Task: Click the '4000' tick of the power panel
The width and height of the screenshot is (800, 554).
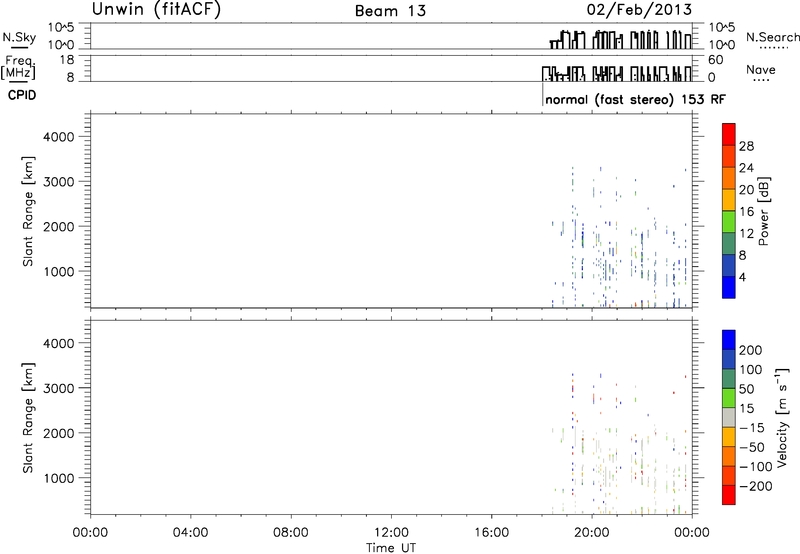Action: click(x=59, y=137)
